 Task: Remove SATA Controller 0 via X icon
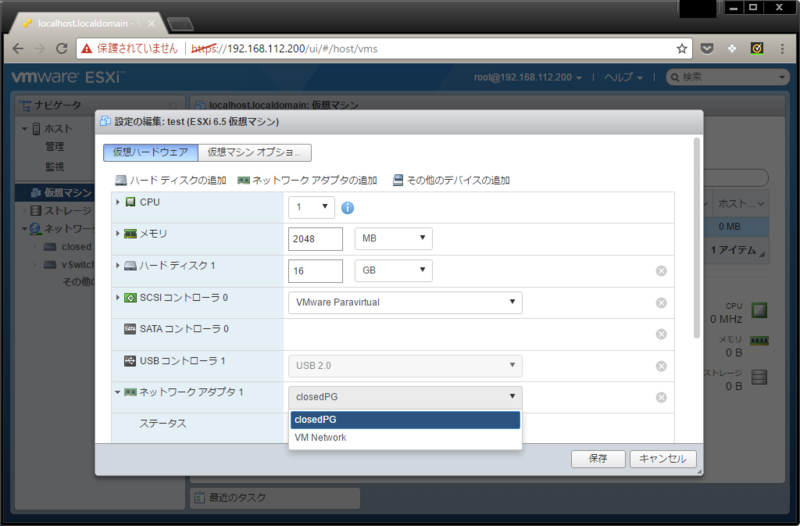661,334
